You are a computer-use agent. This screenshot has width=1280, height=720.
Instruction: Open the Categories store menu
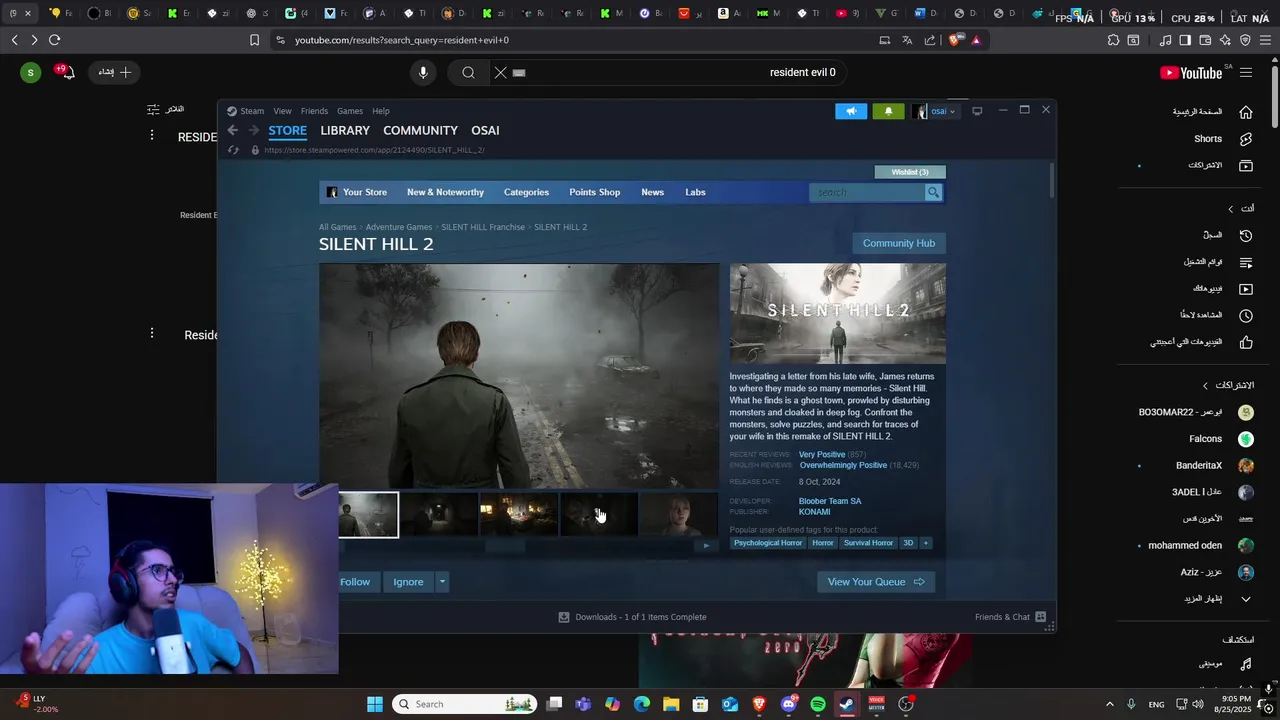526,192
